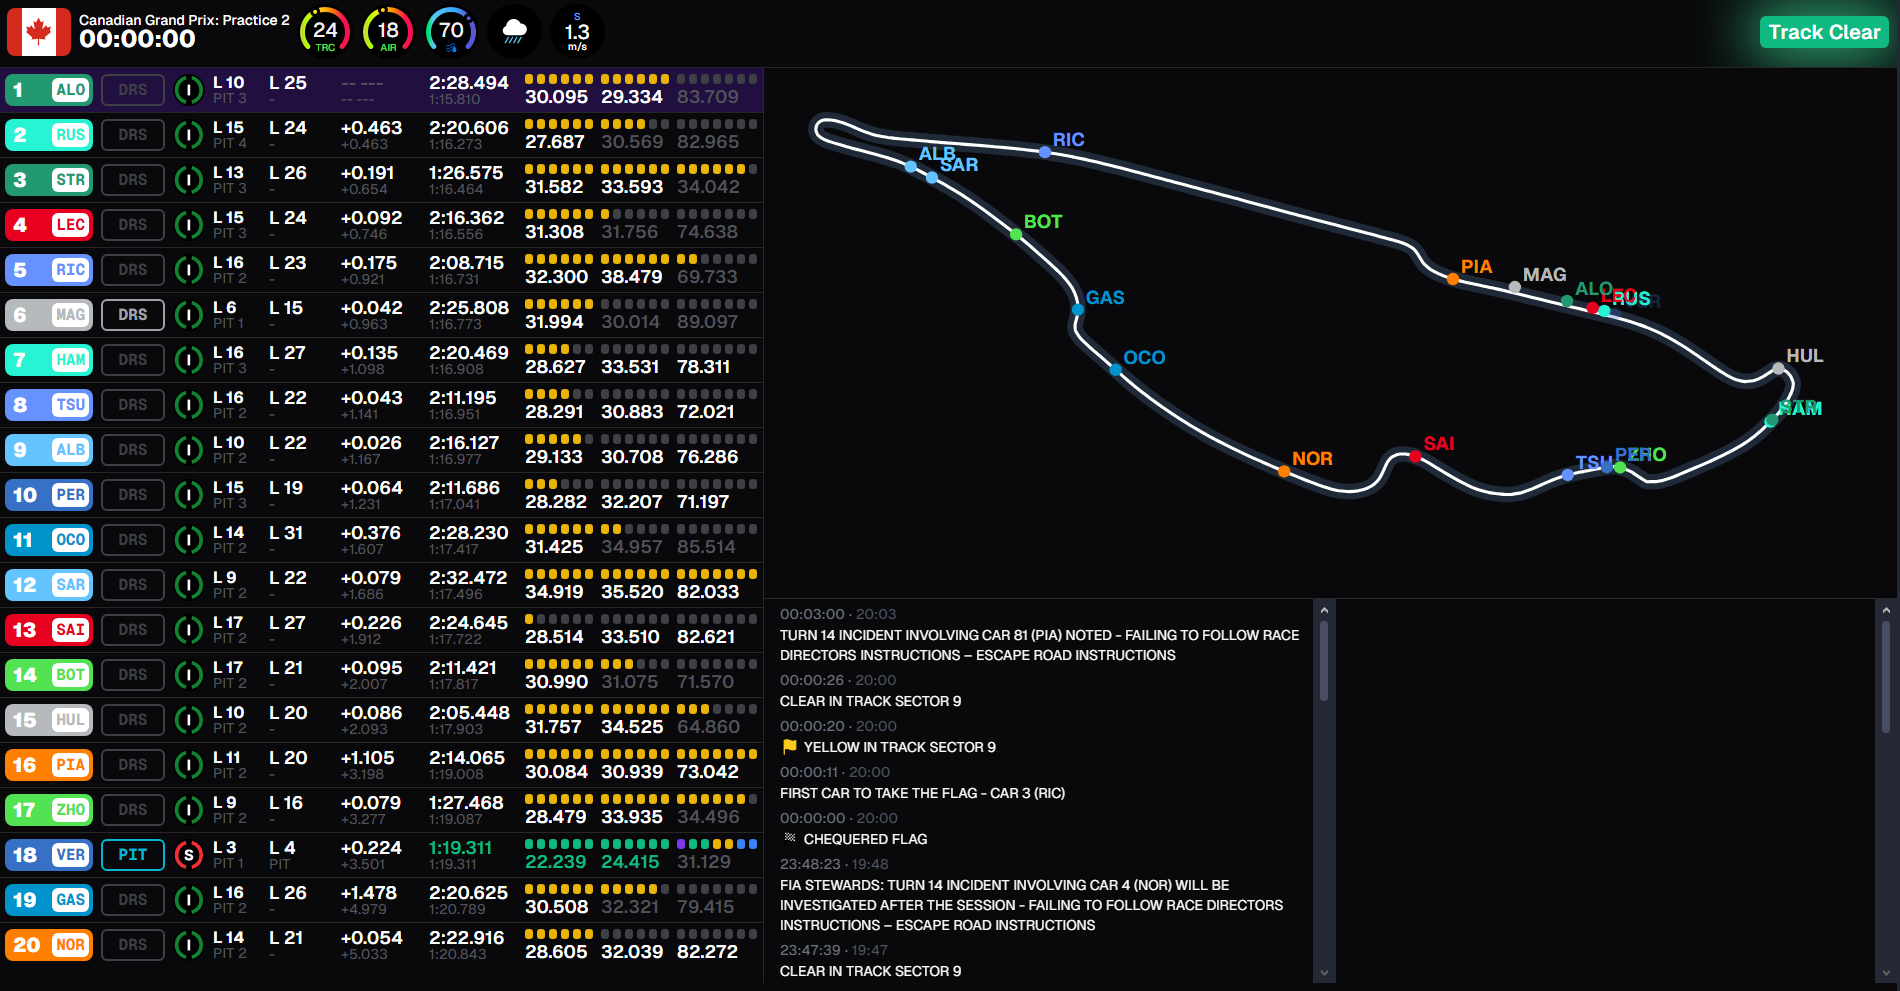Click the humidity gauge showing 70
This screenshot has height=991, width=1900.
click(x=451, y=31)
